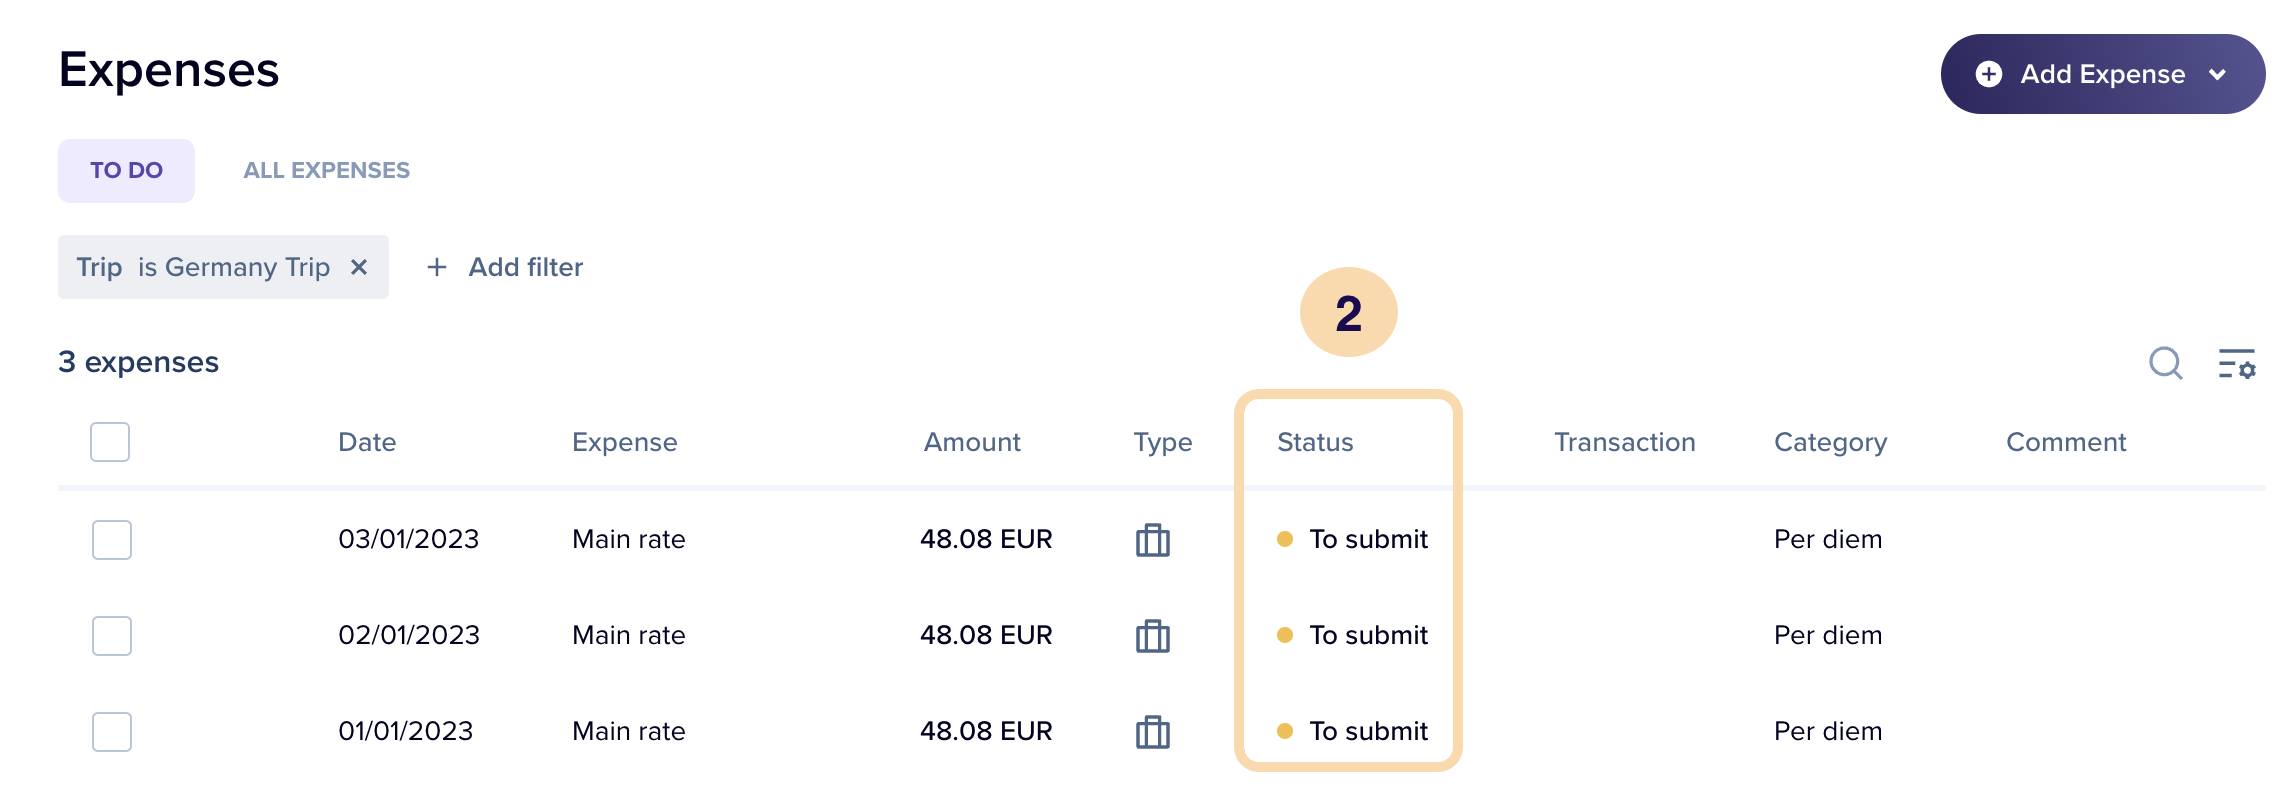Click the Status column header

(1315, 442)
